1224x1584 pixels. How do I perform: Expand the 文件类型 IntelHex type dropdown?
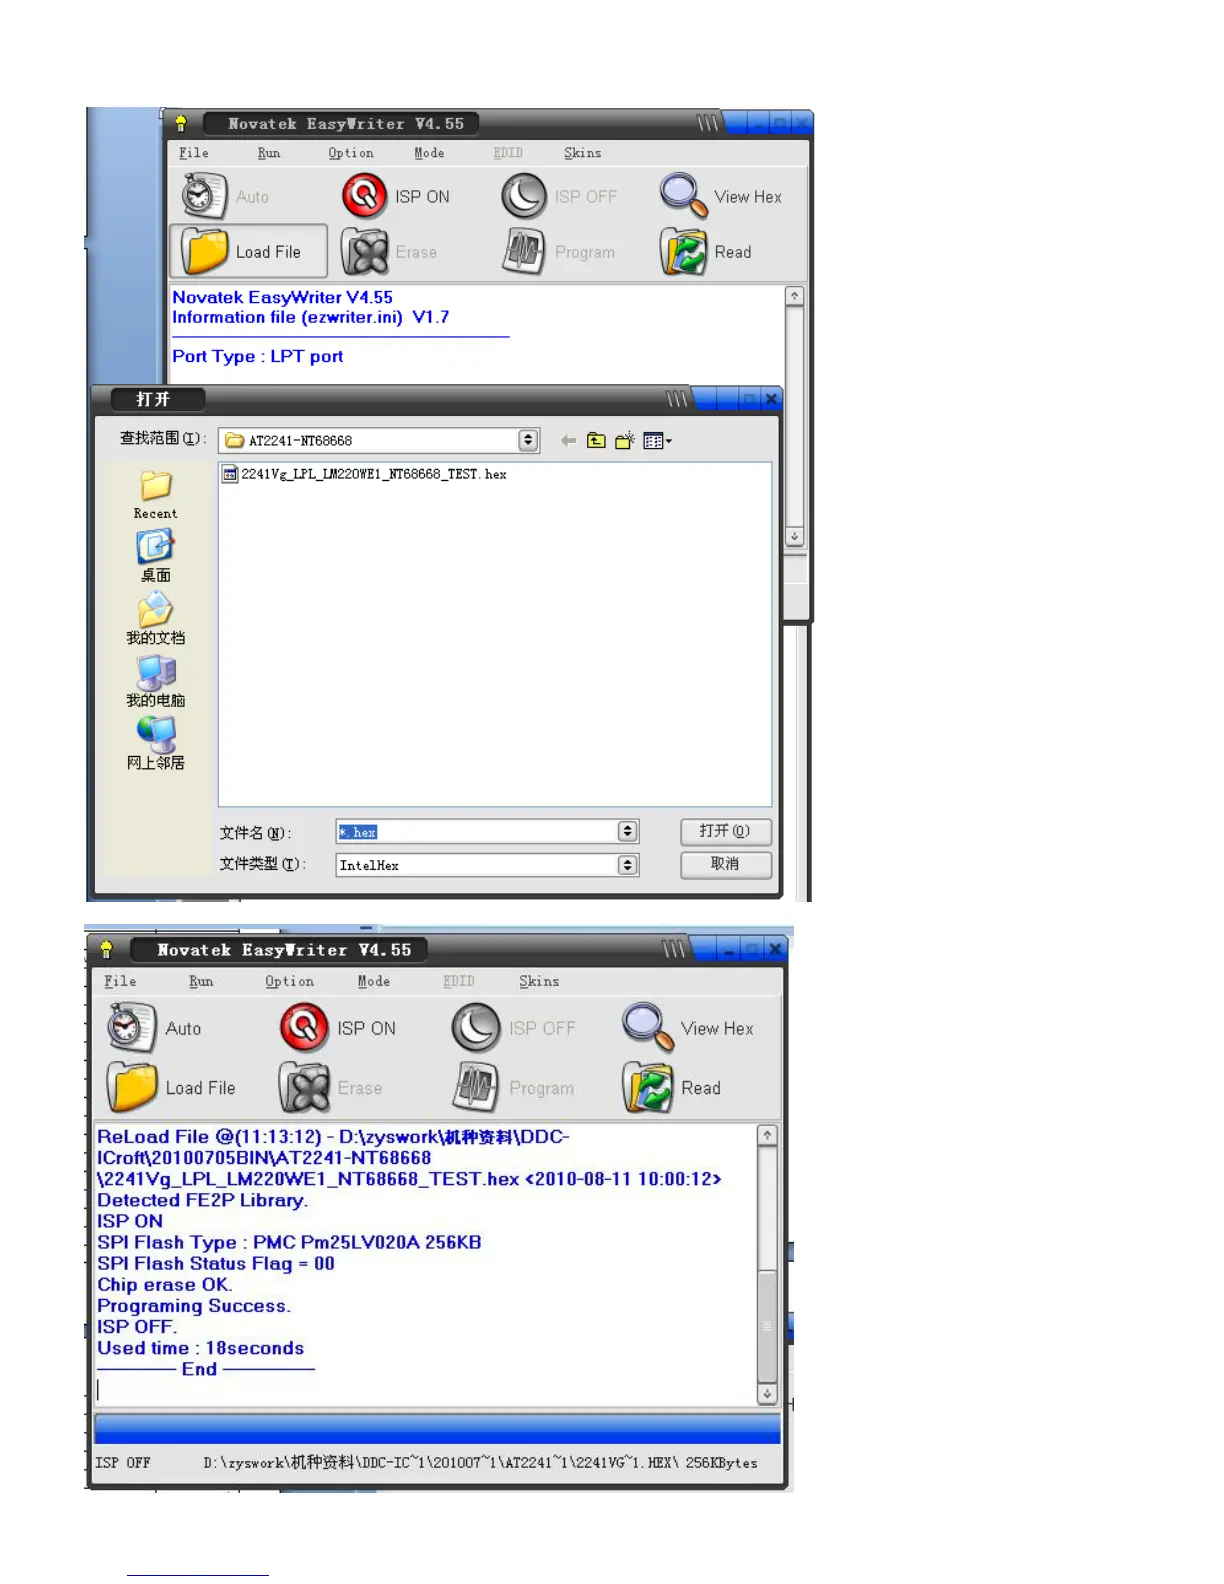(627, 865)
